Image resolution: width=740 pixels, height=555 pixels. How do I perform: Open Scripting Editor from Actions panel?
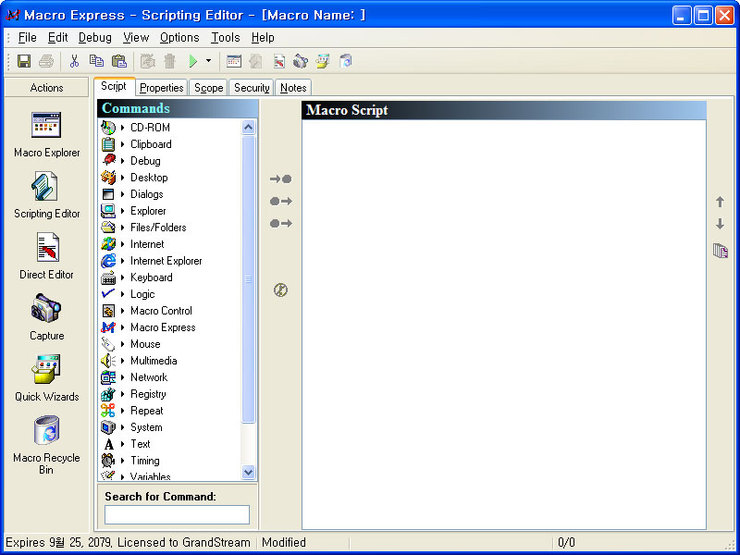pos(46,195)
